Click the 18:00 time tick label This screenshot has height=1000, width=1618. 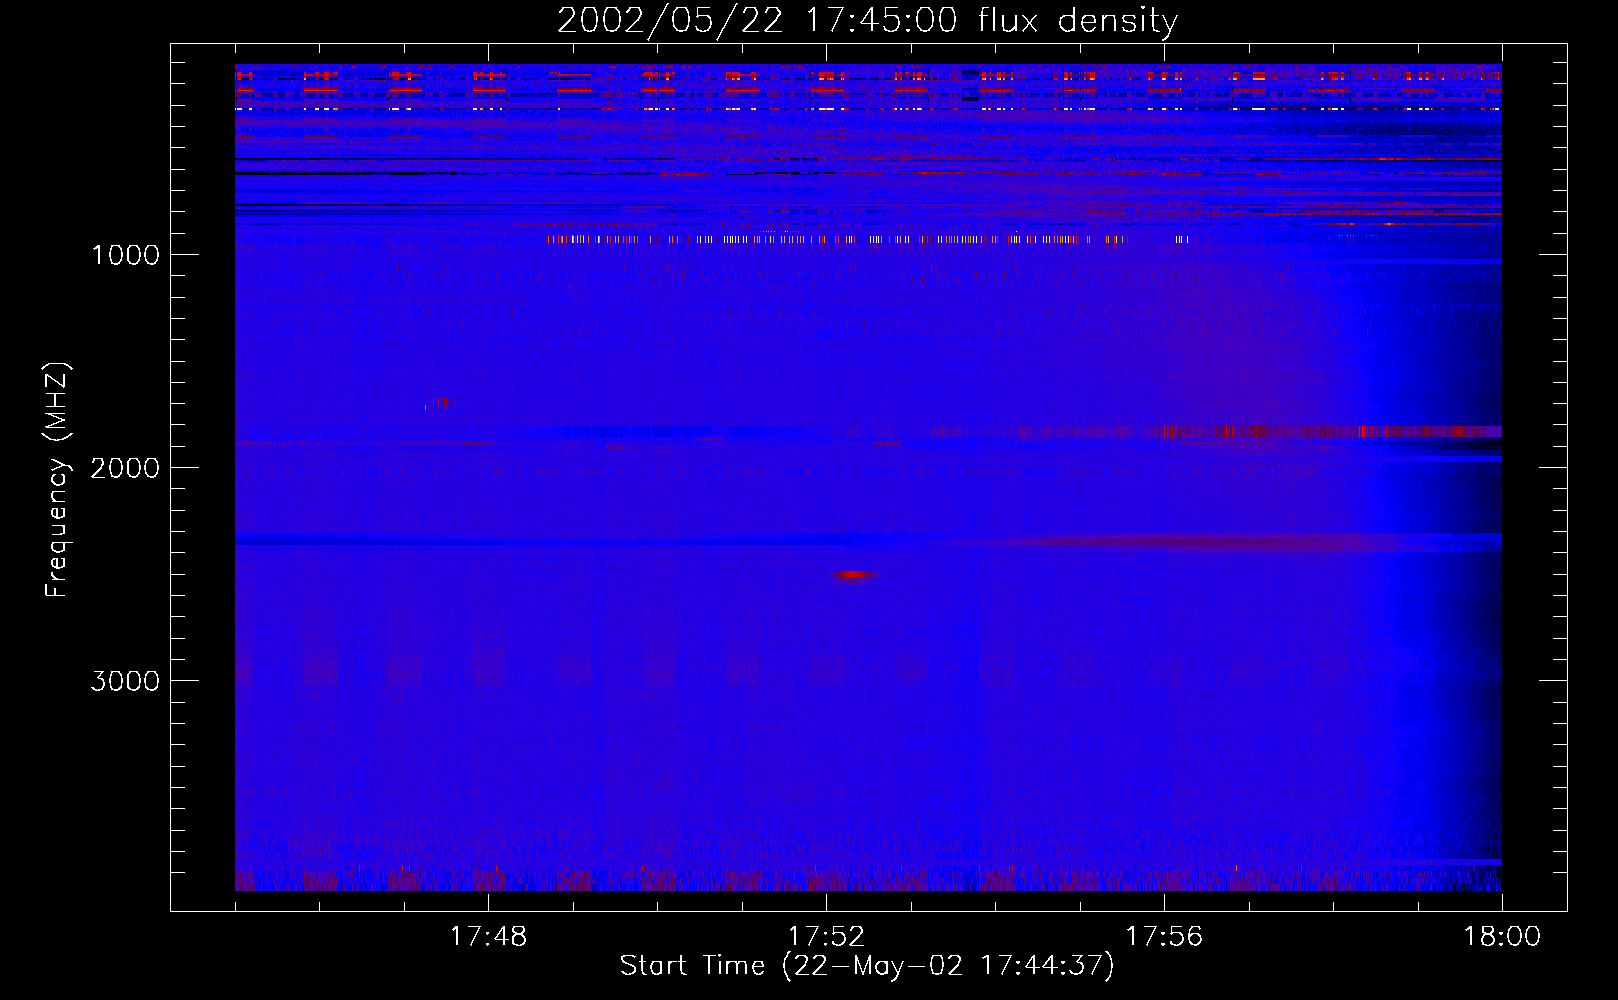point(1502,937)
